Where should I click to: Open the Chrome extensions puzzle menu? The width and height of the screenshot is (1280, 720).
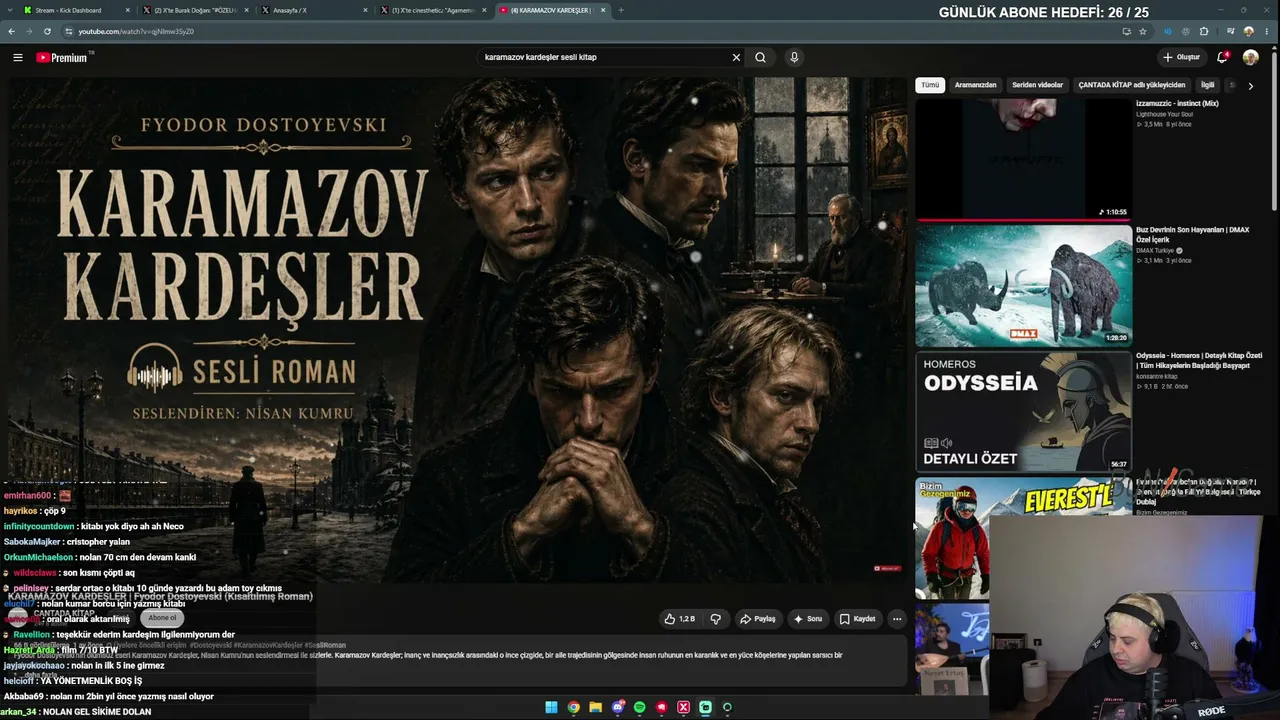click(1204, 31)
